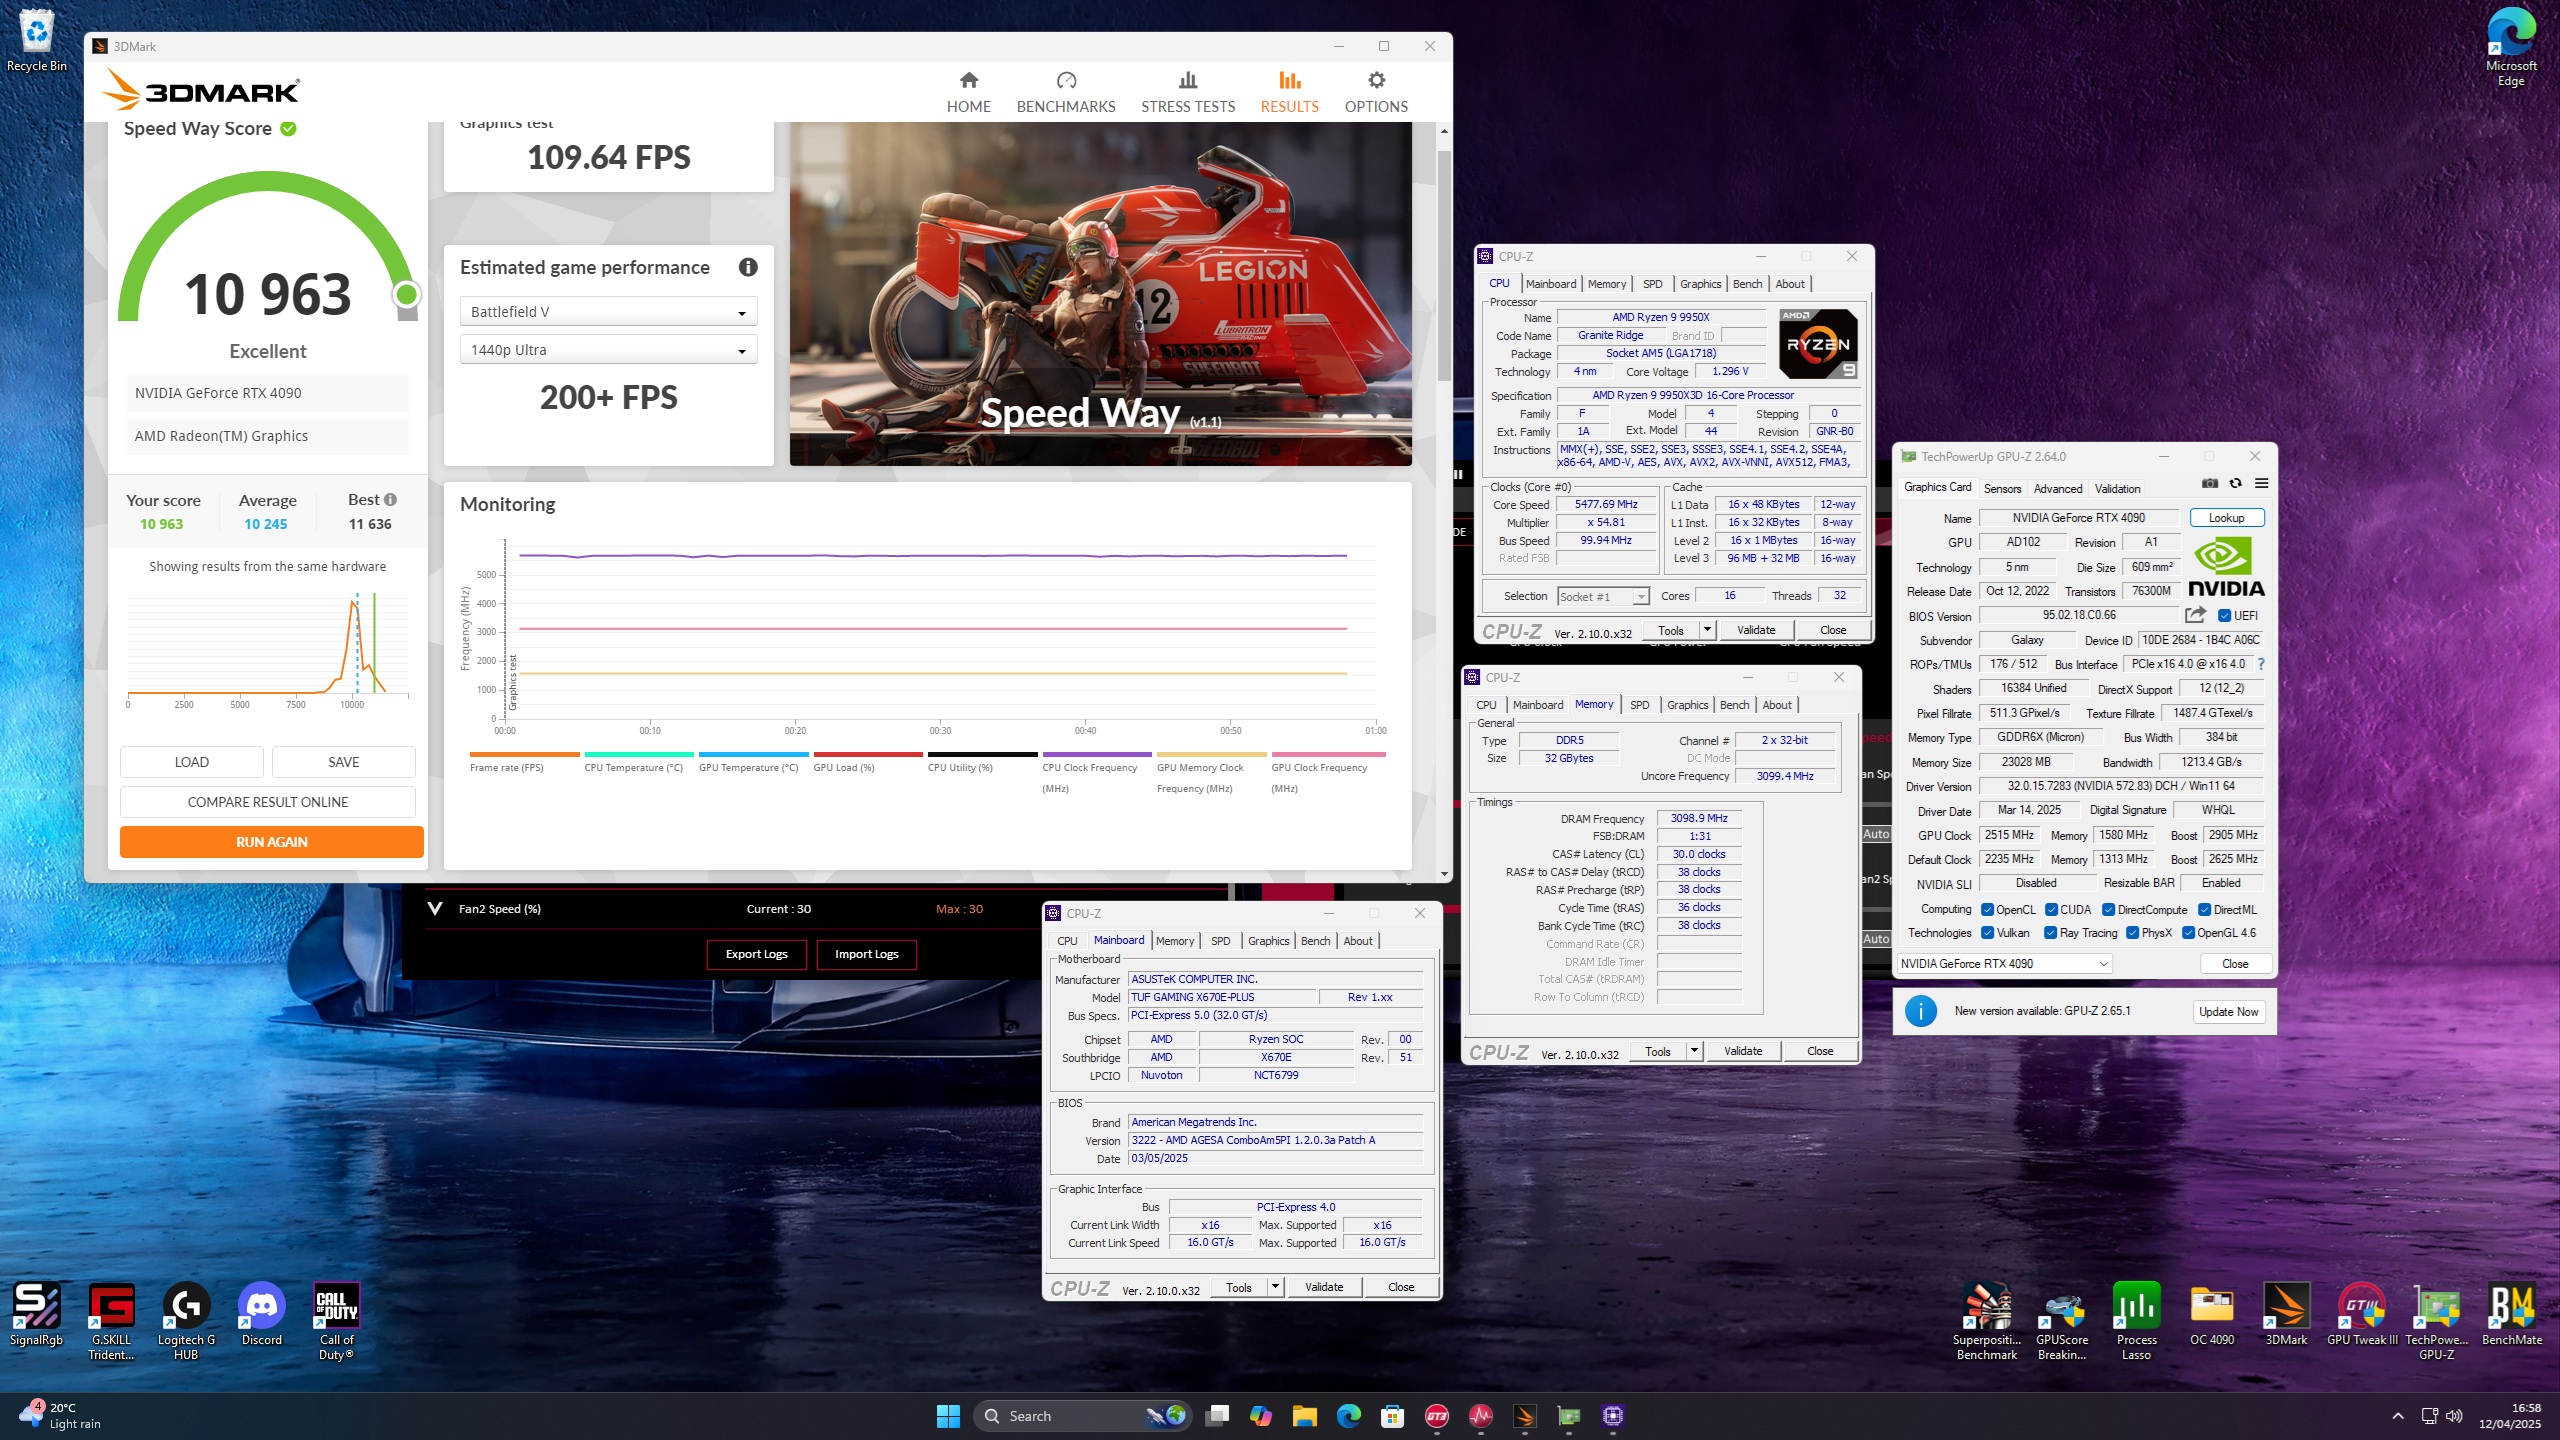The width and height of the screenshot is (2560, 1440).
Task: Open the Socket #1 selection dropdown in CPU-Z
Action: click(1603, 597)
